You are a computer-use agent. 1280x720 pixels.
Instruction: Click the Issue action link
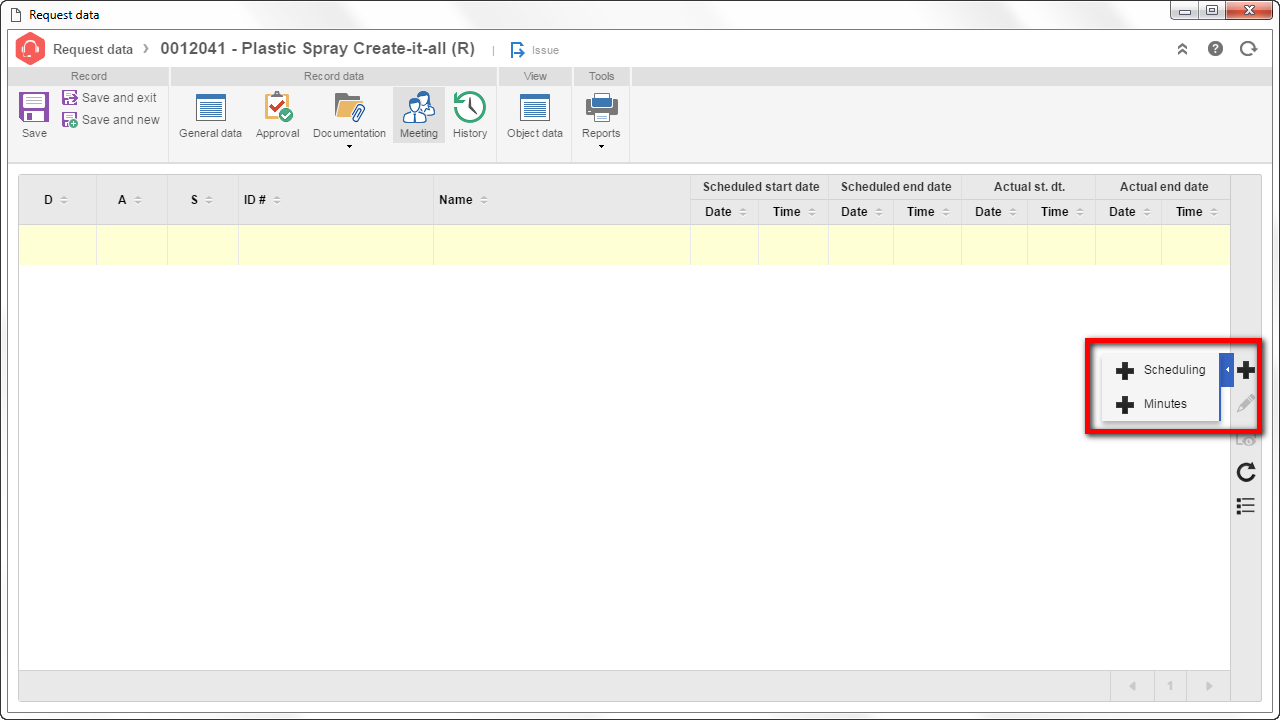point(534,50)
